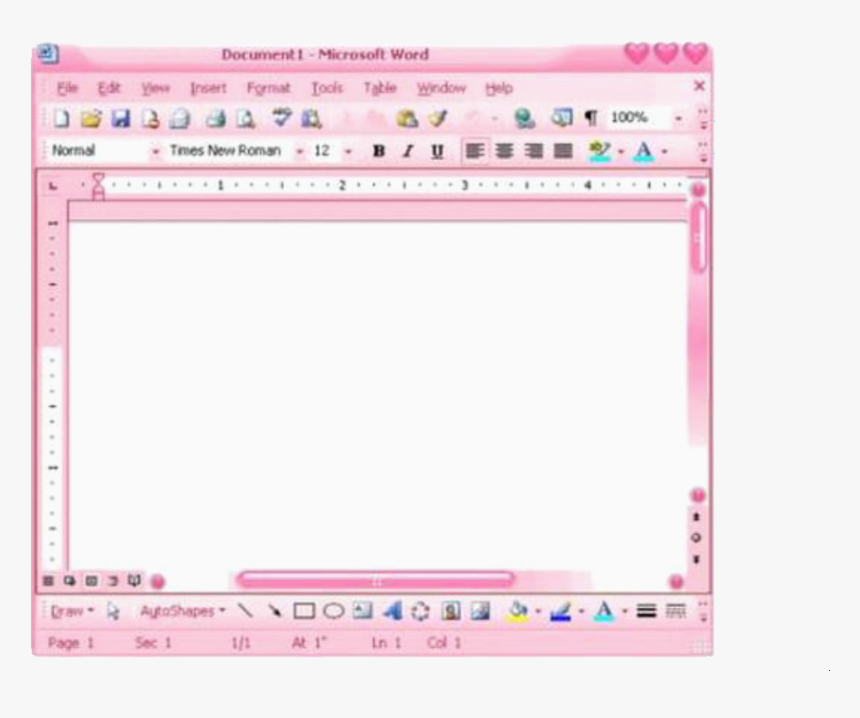860x718 pixels.
Task: Open the font size dropdown showing 12
Action: pyautogui.click(x=348, y=151)
